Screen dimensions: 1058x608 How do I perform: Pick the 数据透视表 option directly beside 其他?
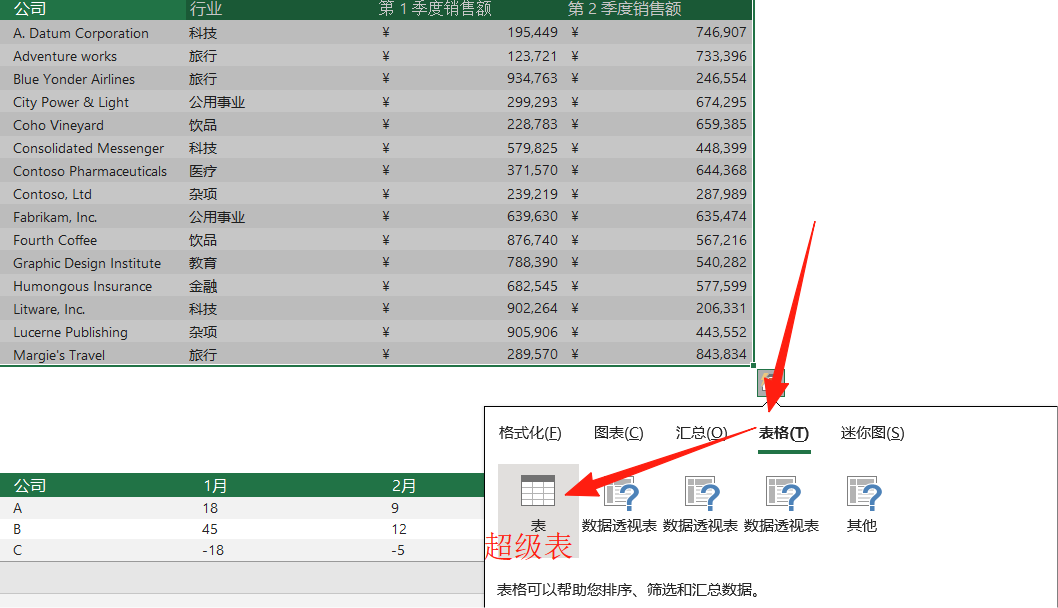[x=781, y=502]
